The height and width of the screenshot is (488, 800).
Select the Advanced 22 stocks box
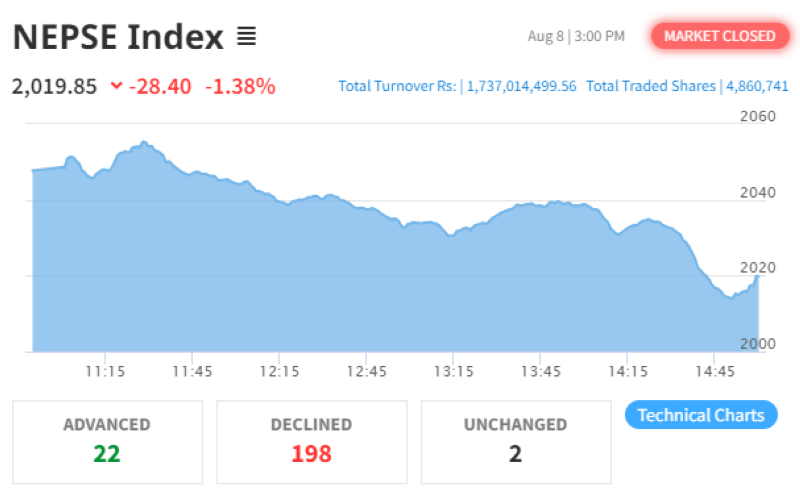107,441
